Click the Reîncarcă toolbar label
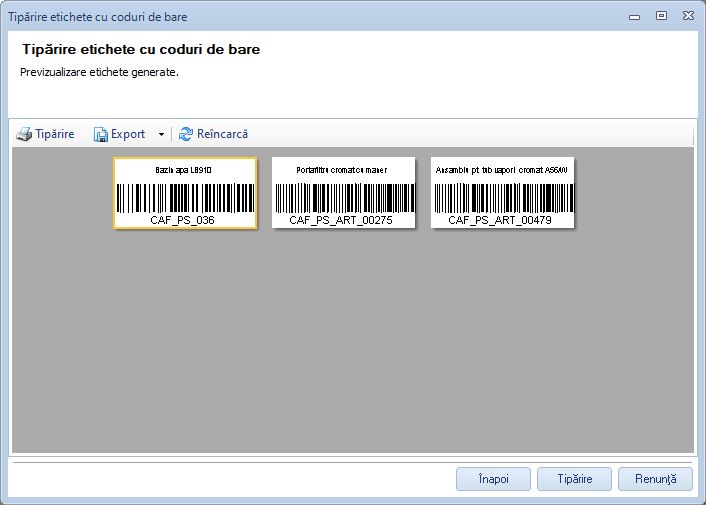 click(222, 134)
